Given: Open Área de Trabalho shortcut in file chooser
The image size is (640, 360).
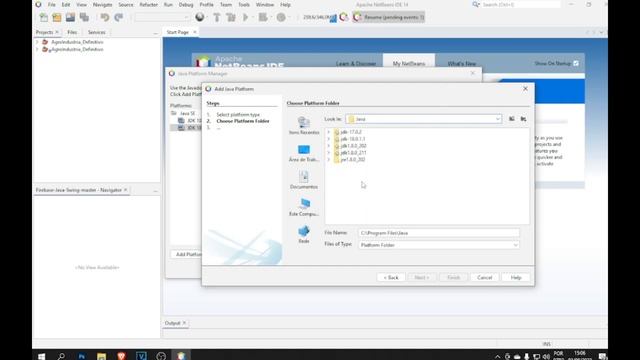Looking at the screenshot, I should tap(304, 153).
